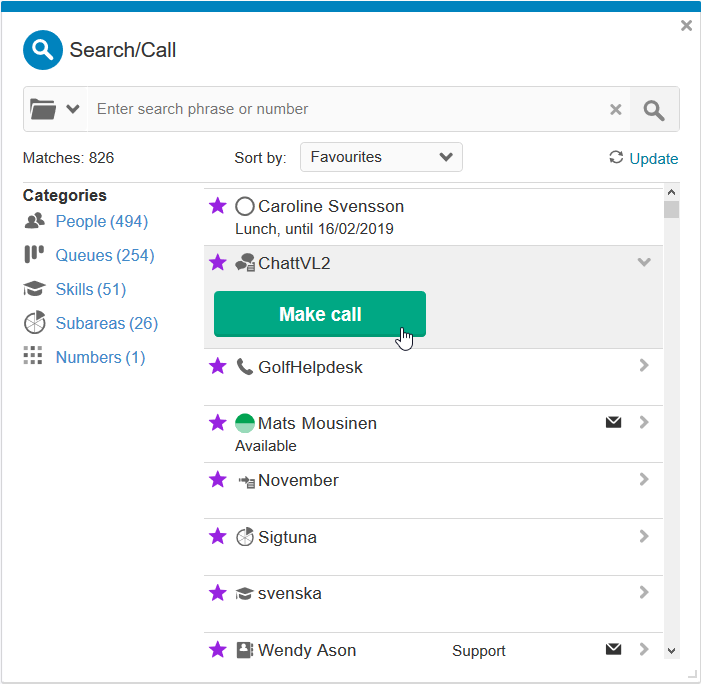Click the phone icon beside GolfHelpdesk

click(245, 367)
